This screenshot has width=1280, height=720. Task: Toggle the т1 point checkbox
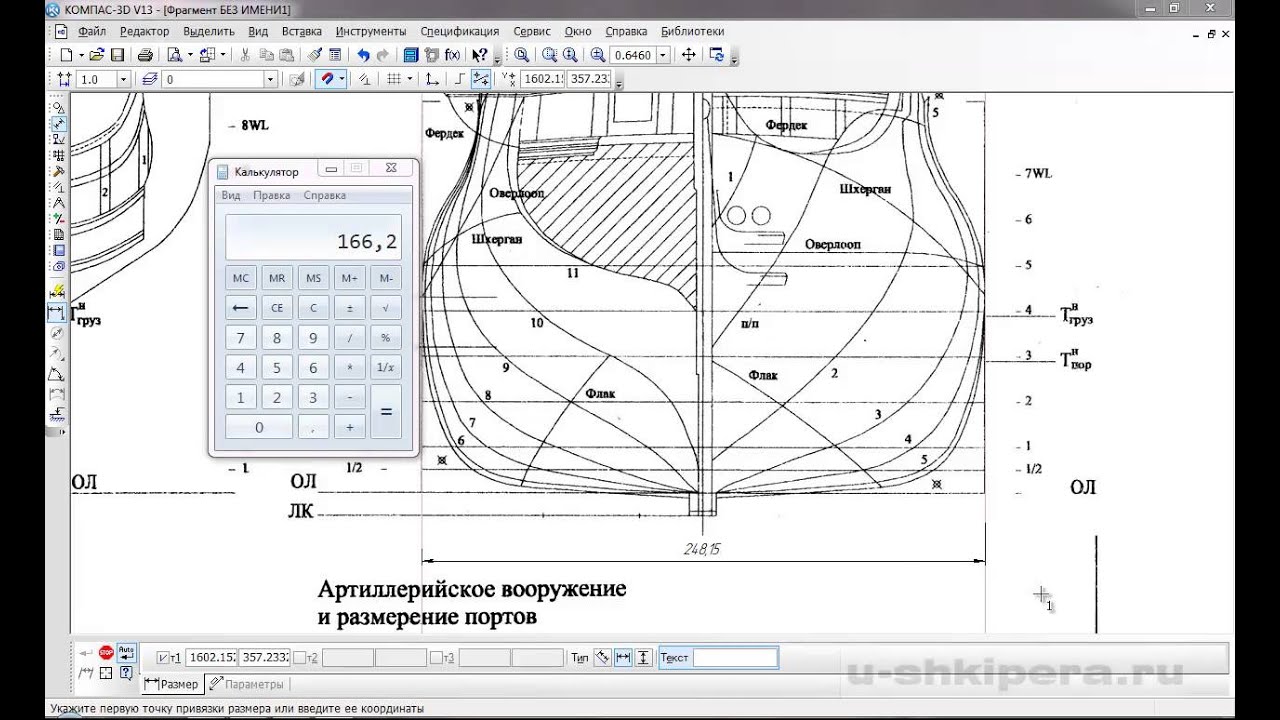click(x=164, y=658)
